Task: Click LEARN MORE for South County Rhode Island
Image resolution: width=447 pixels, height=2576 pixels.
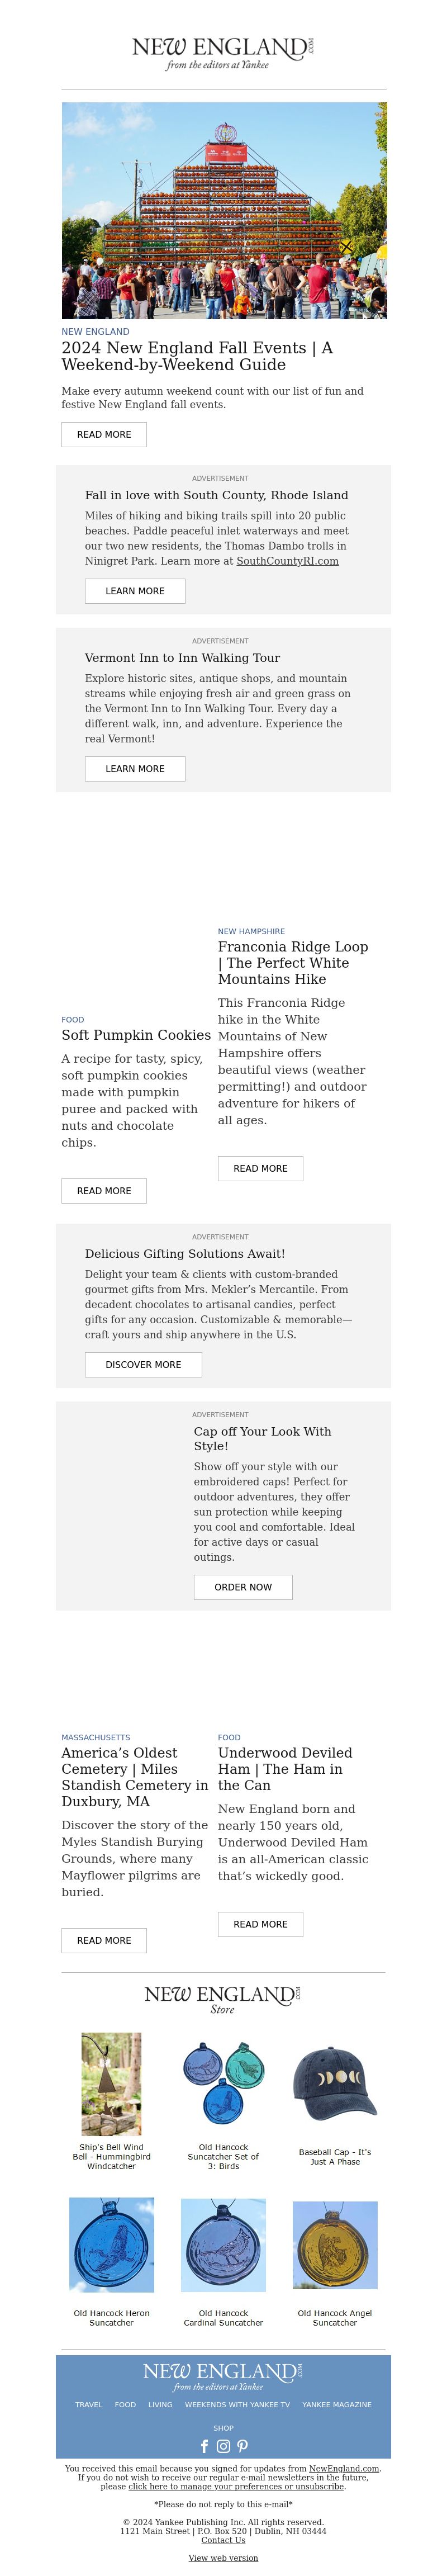Action: pos(135,591)
